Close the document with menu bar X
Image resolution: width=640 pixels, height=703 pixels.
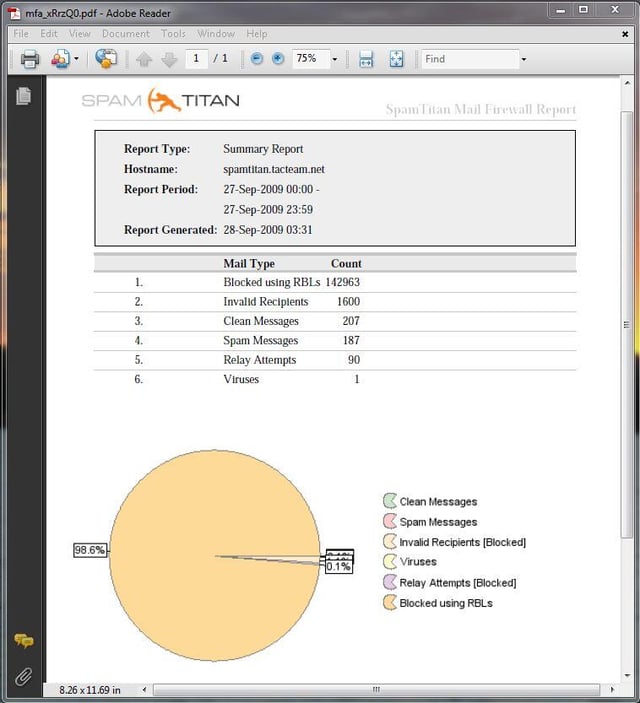tap(625, 34)
